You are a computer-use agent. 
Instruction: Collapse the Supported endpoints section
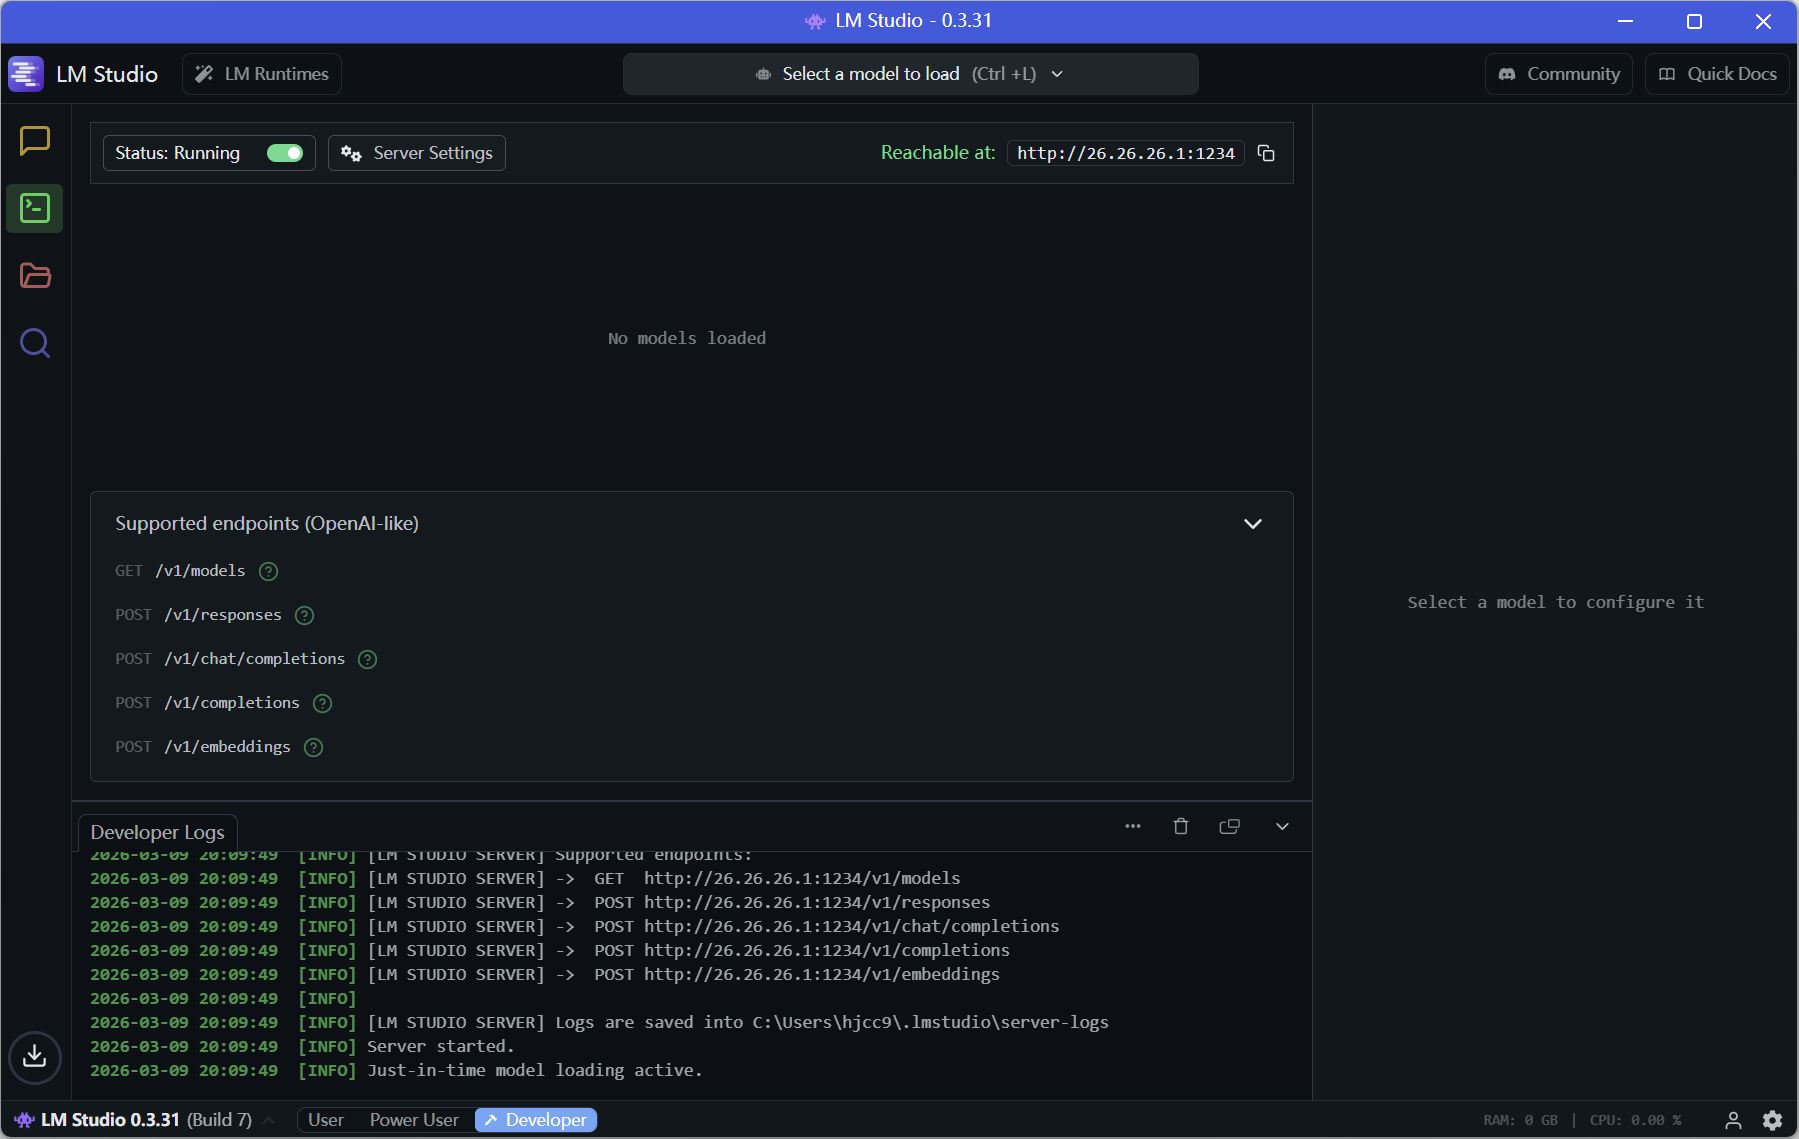coord(1252,524)
